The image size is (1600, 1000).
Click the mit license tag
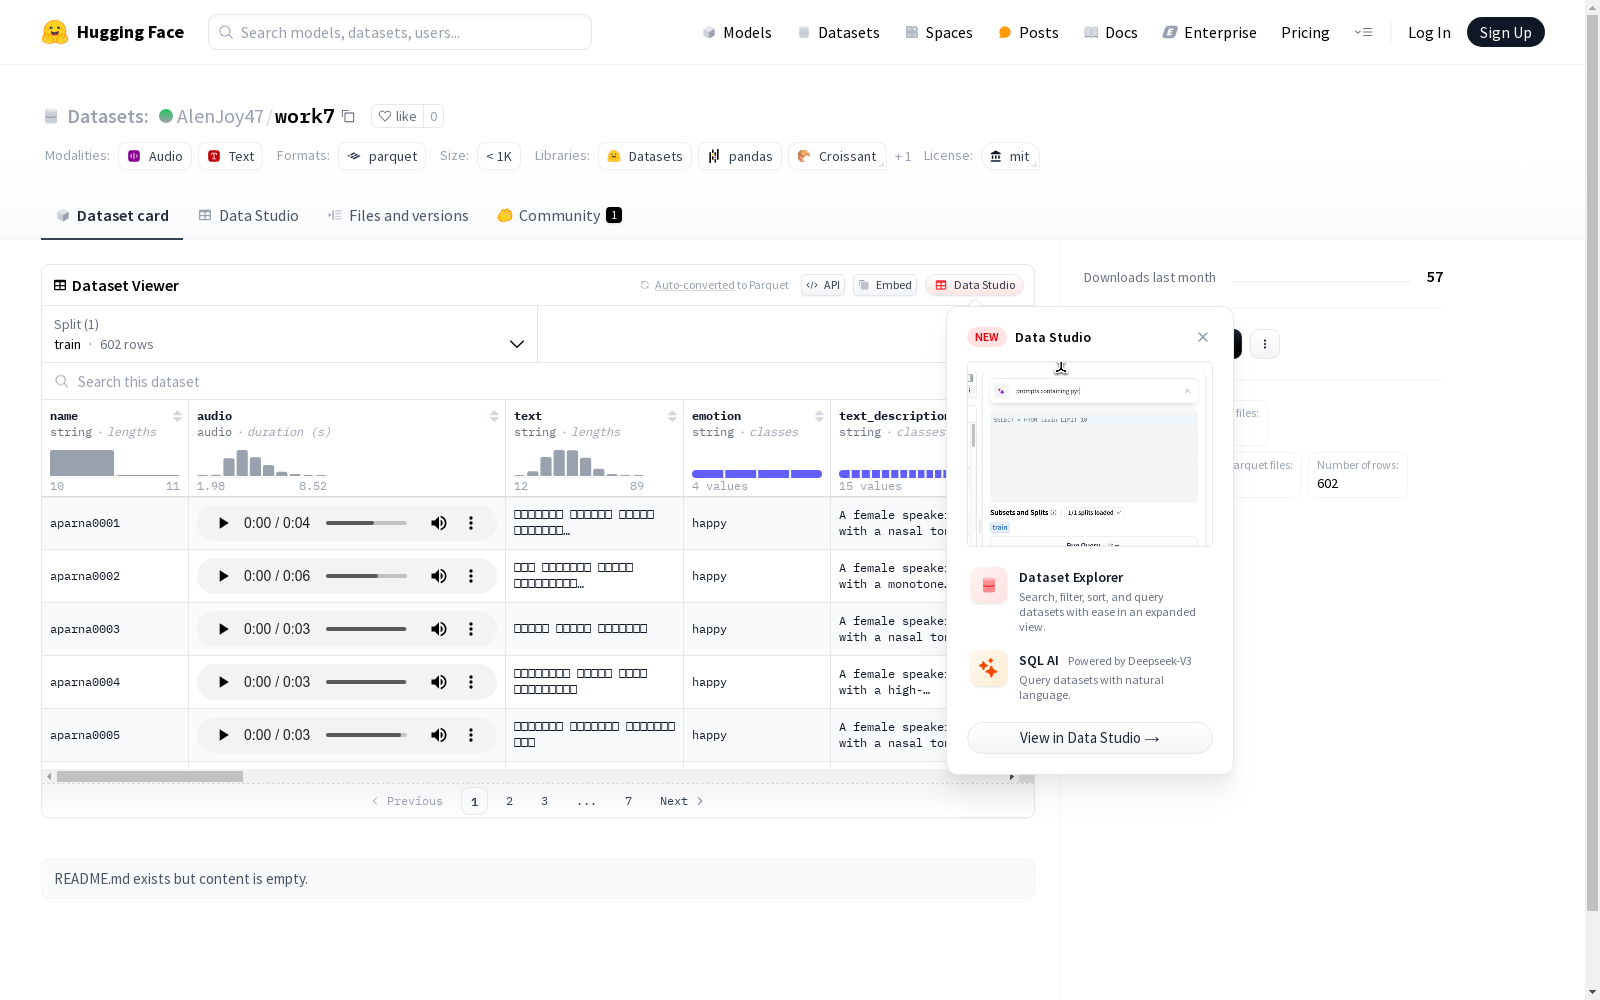pyautogui.click(x=1010, y=156)
